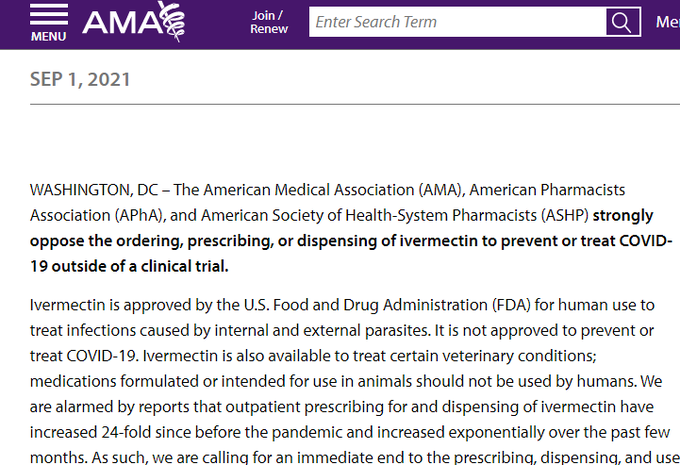Submit search with the magnifying glass button
Viewport: 680px width, 465px height.
pos(623,22)
